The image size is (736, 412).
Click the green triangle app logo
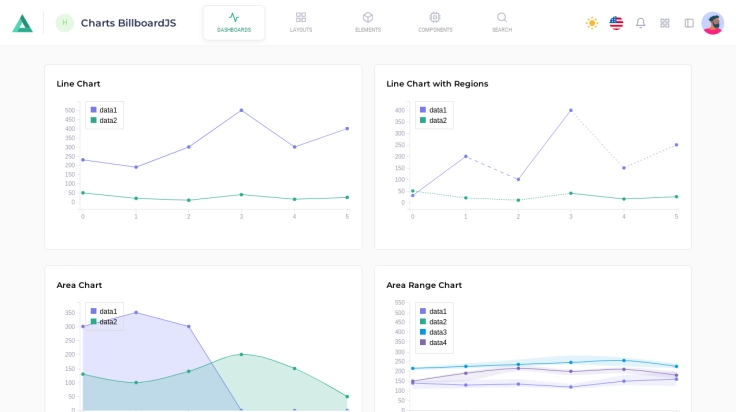click(x=22, y=23)
